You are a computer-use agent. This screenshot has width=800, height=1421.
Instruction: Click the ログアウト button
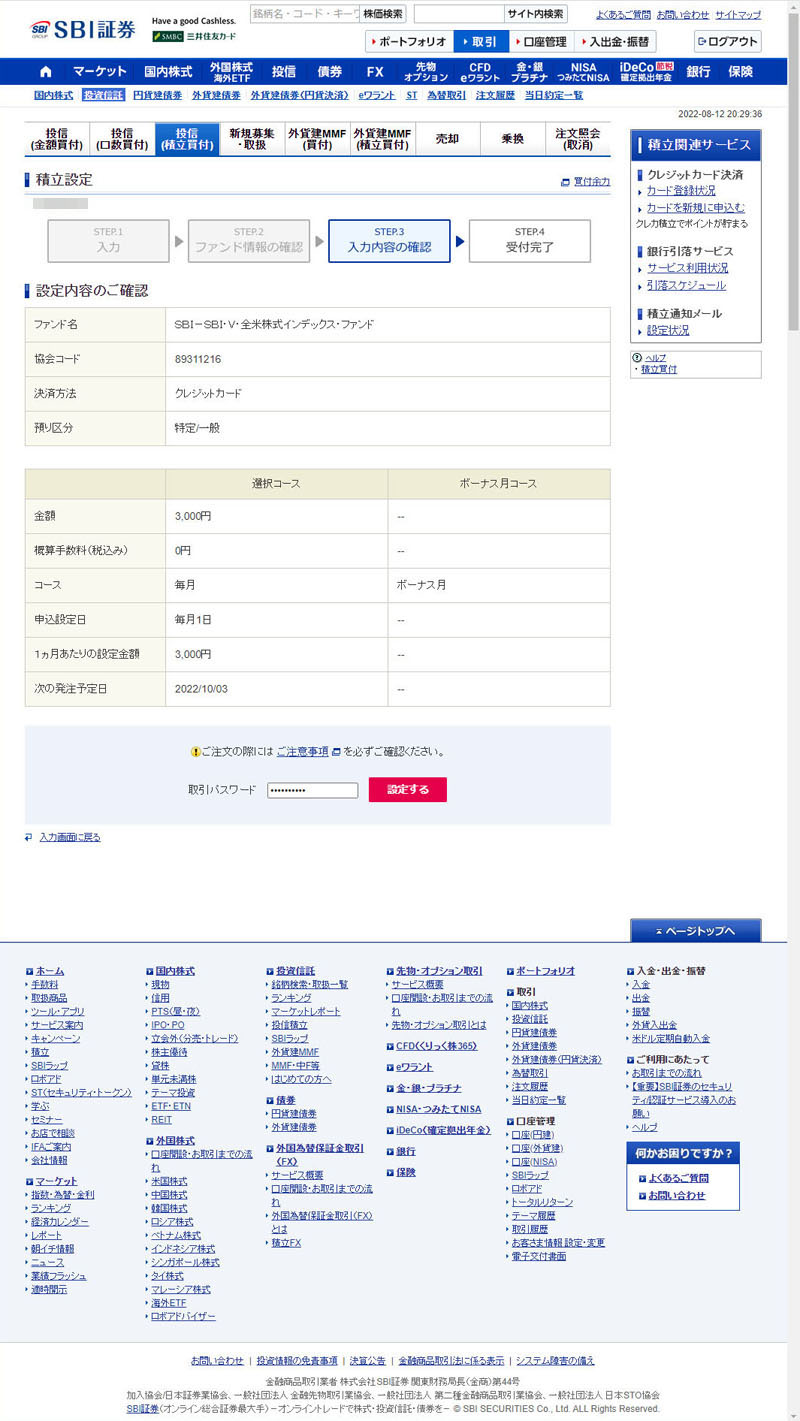pyautogui.click(x=727, y=42)
